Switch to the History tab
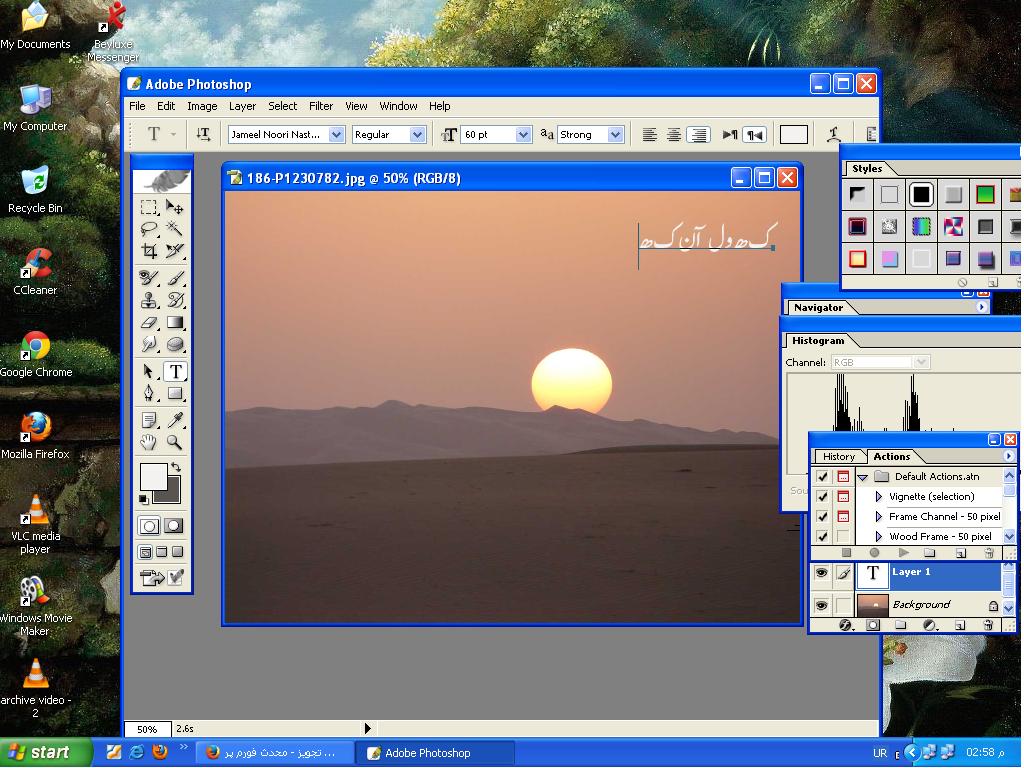 839,456
